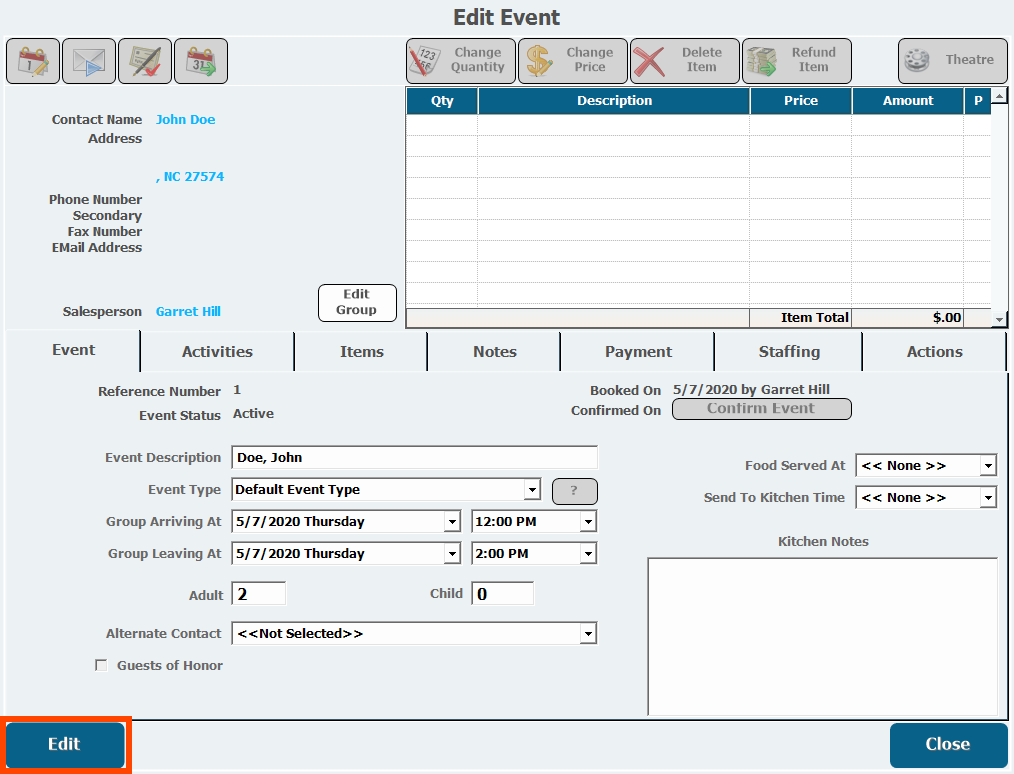Viewport: 1014px width, 774px height.
Task: Open the Theatre button with film reel
Action: click(951, 61)
